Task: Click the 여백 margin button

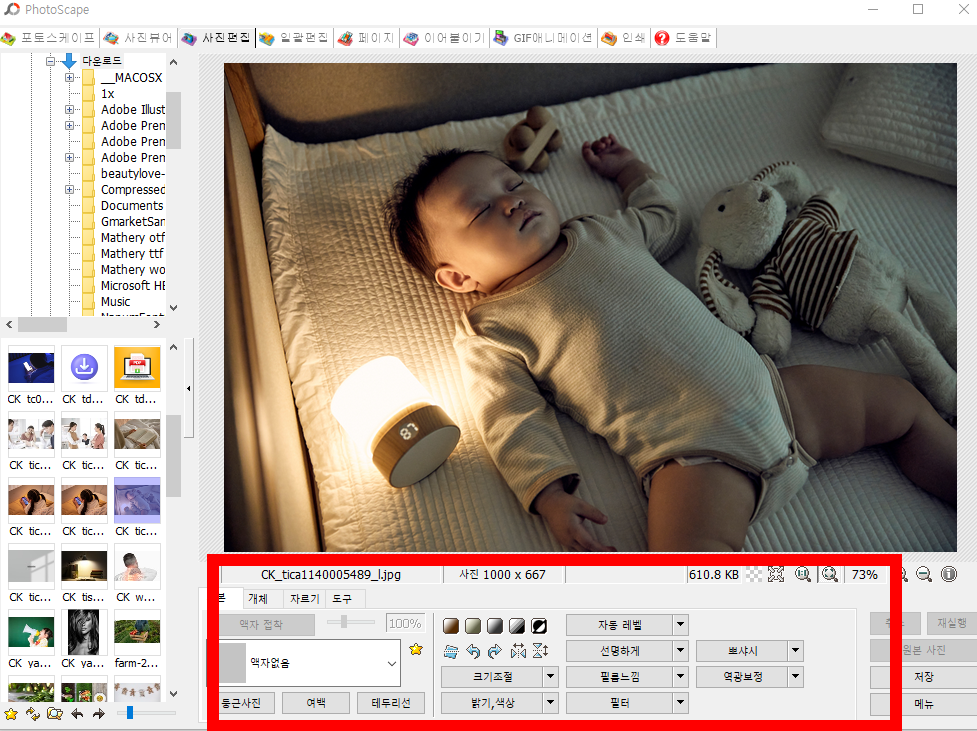Action: 316,703
